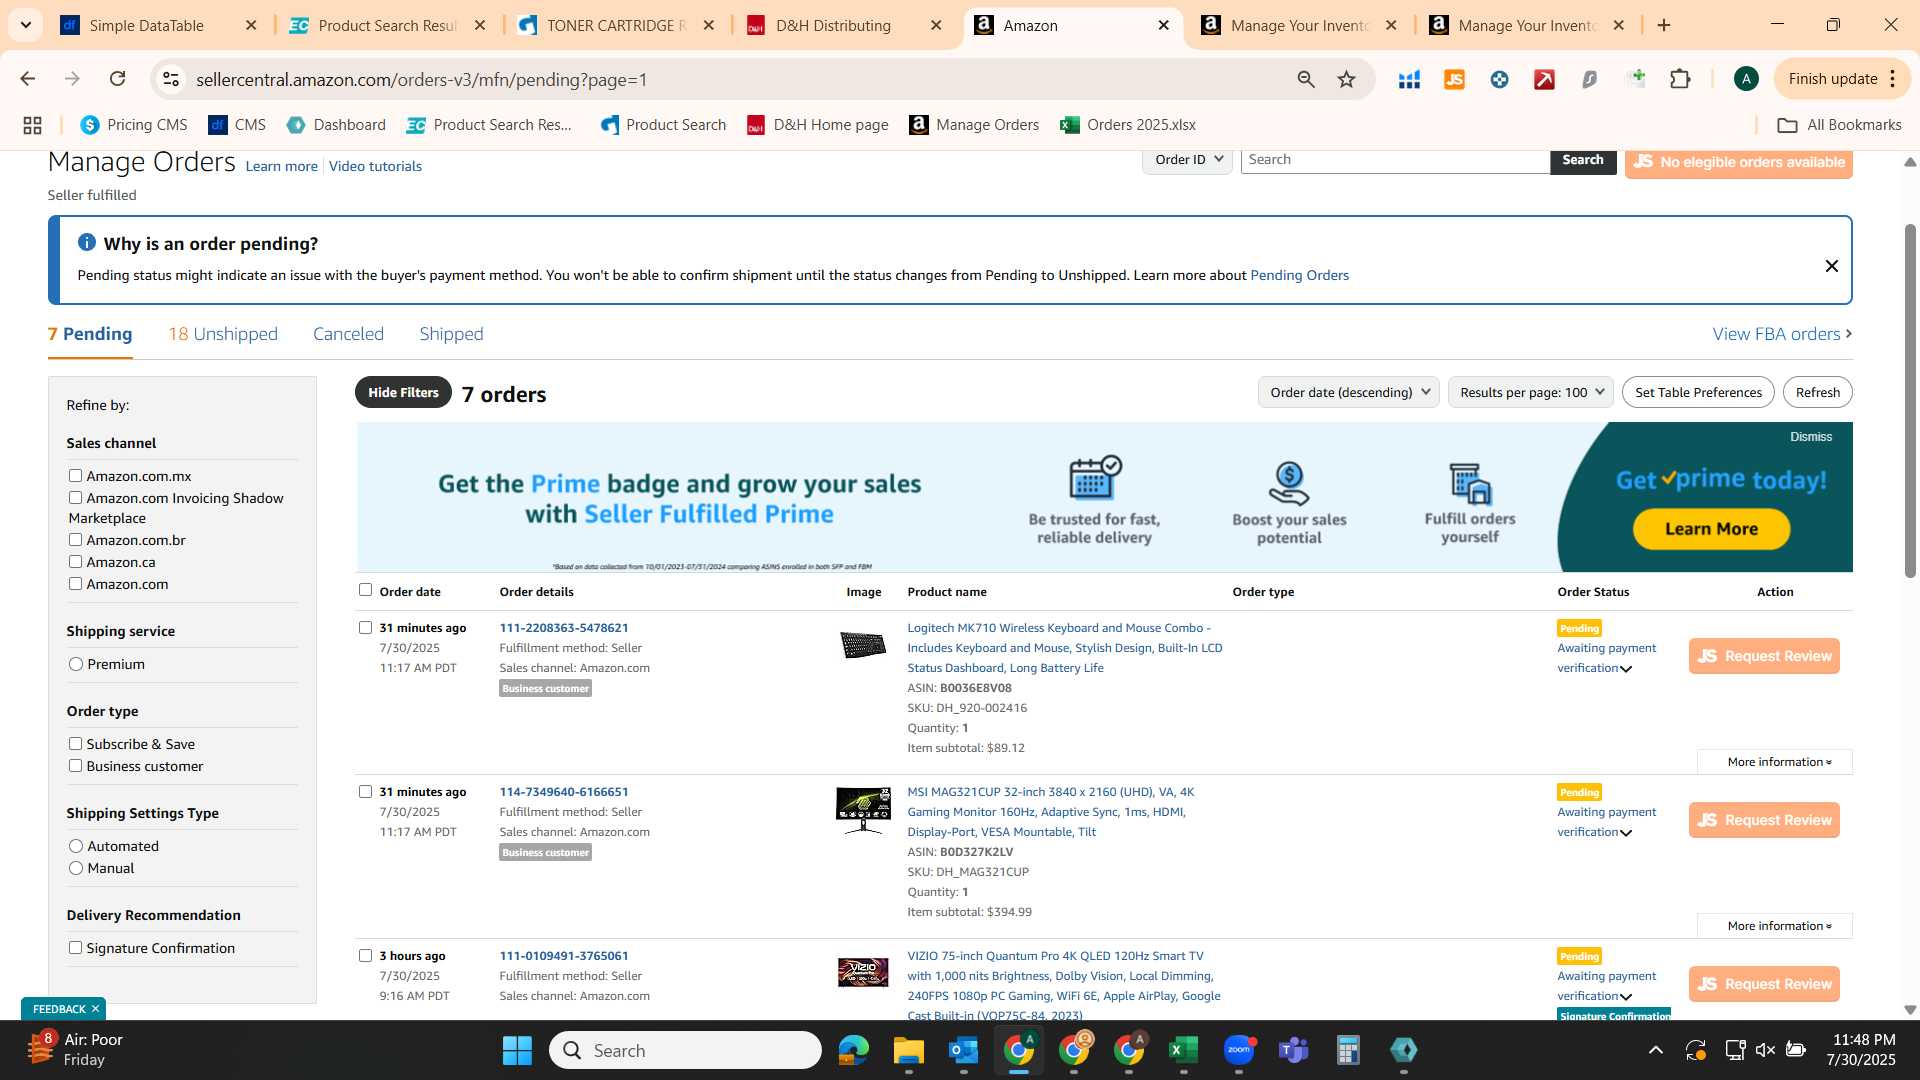The image size is (1920, 1080).
Task: Check the Amazon.com.br sales channel
Action: click(x=75, y=540)
